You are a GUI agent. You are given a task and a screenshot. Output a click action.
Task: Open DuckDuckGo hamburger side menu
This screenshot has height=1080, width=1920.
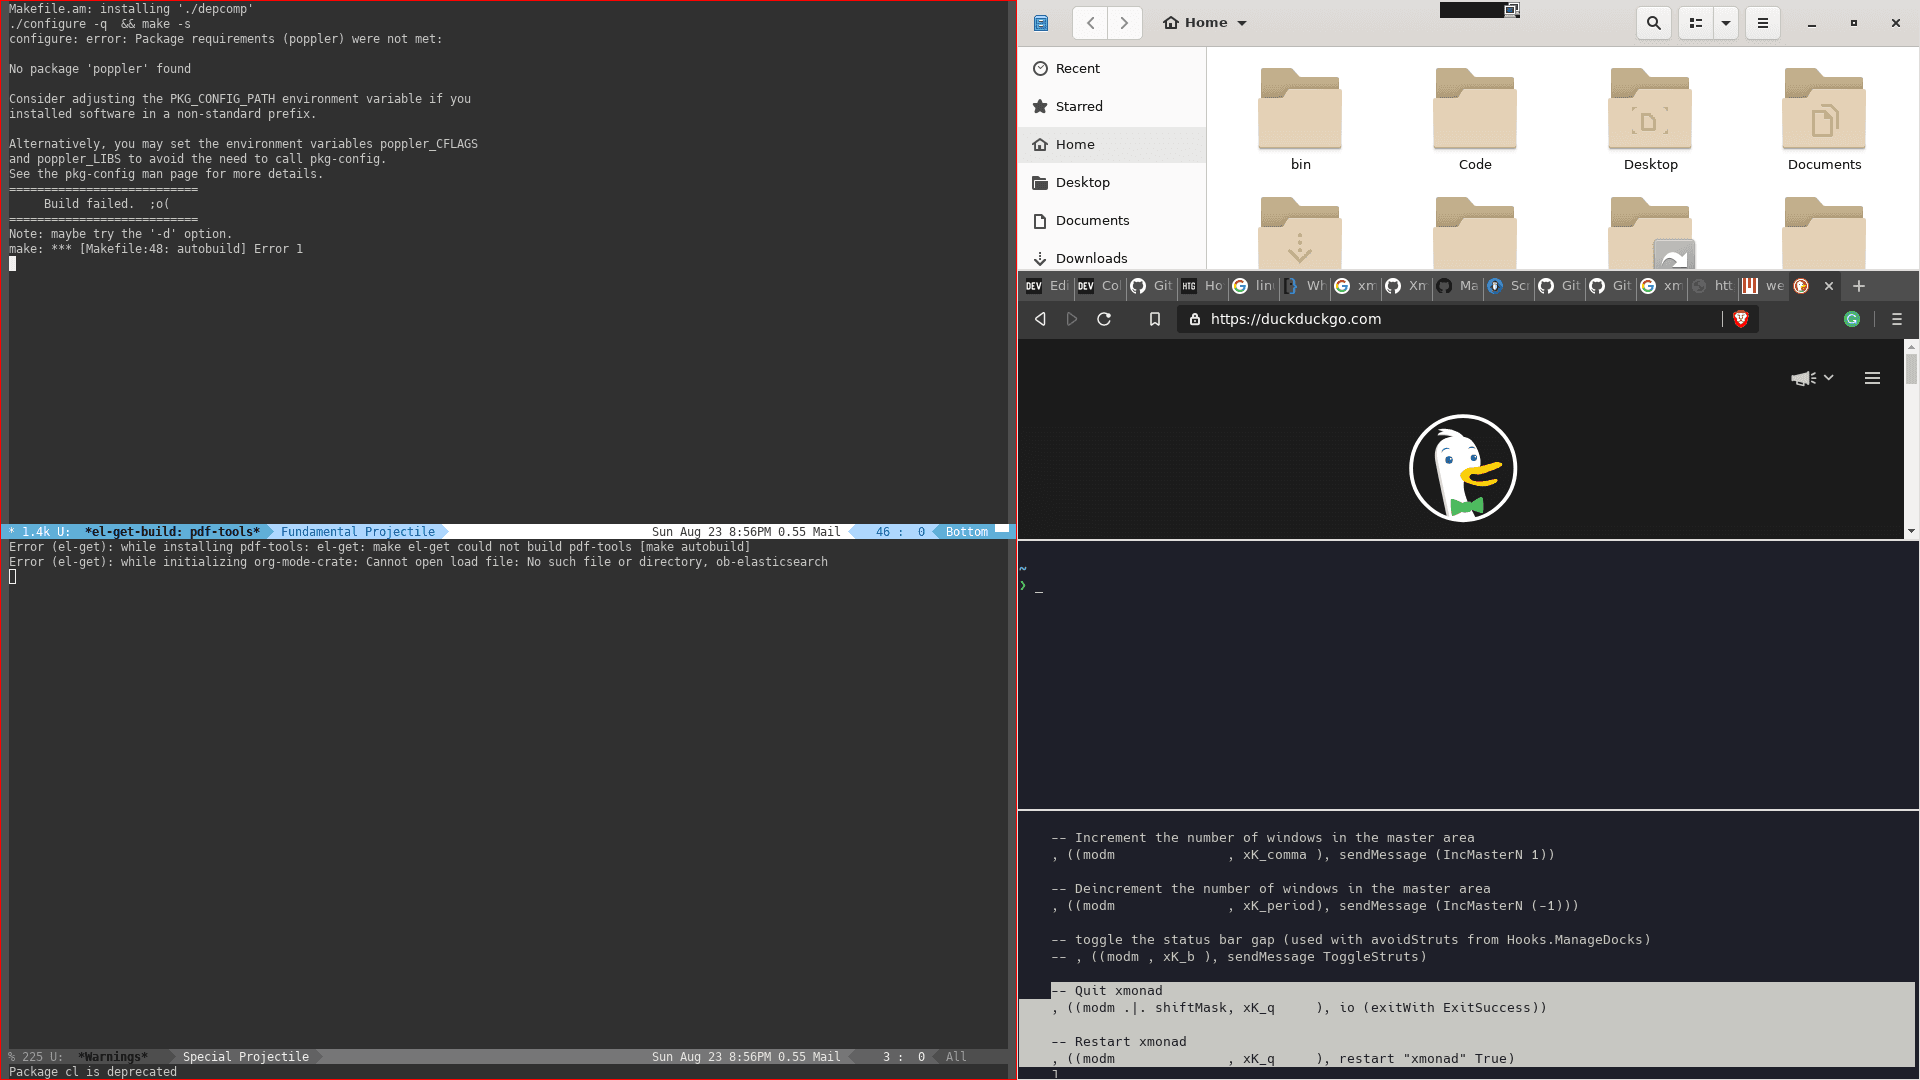[1872, 378]
